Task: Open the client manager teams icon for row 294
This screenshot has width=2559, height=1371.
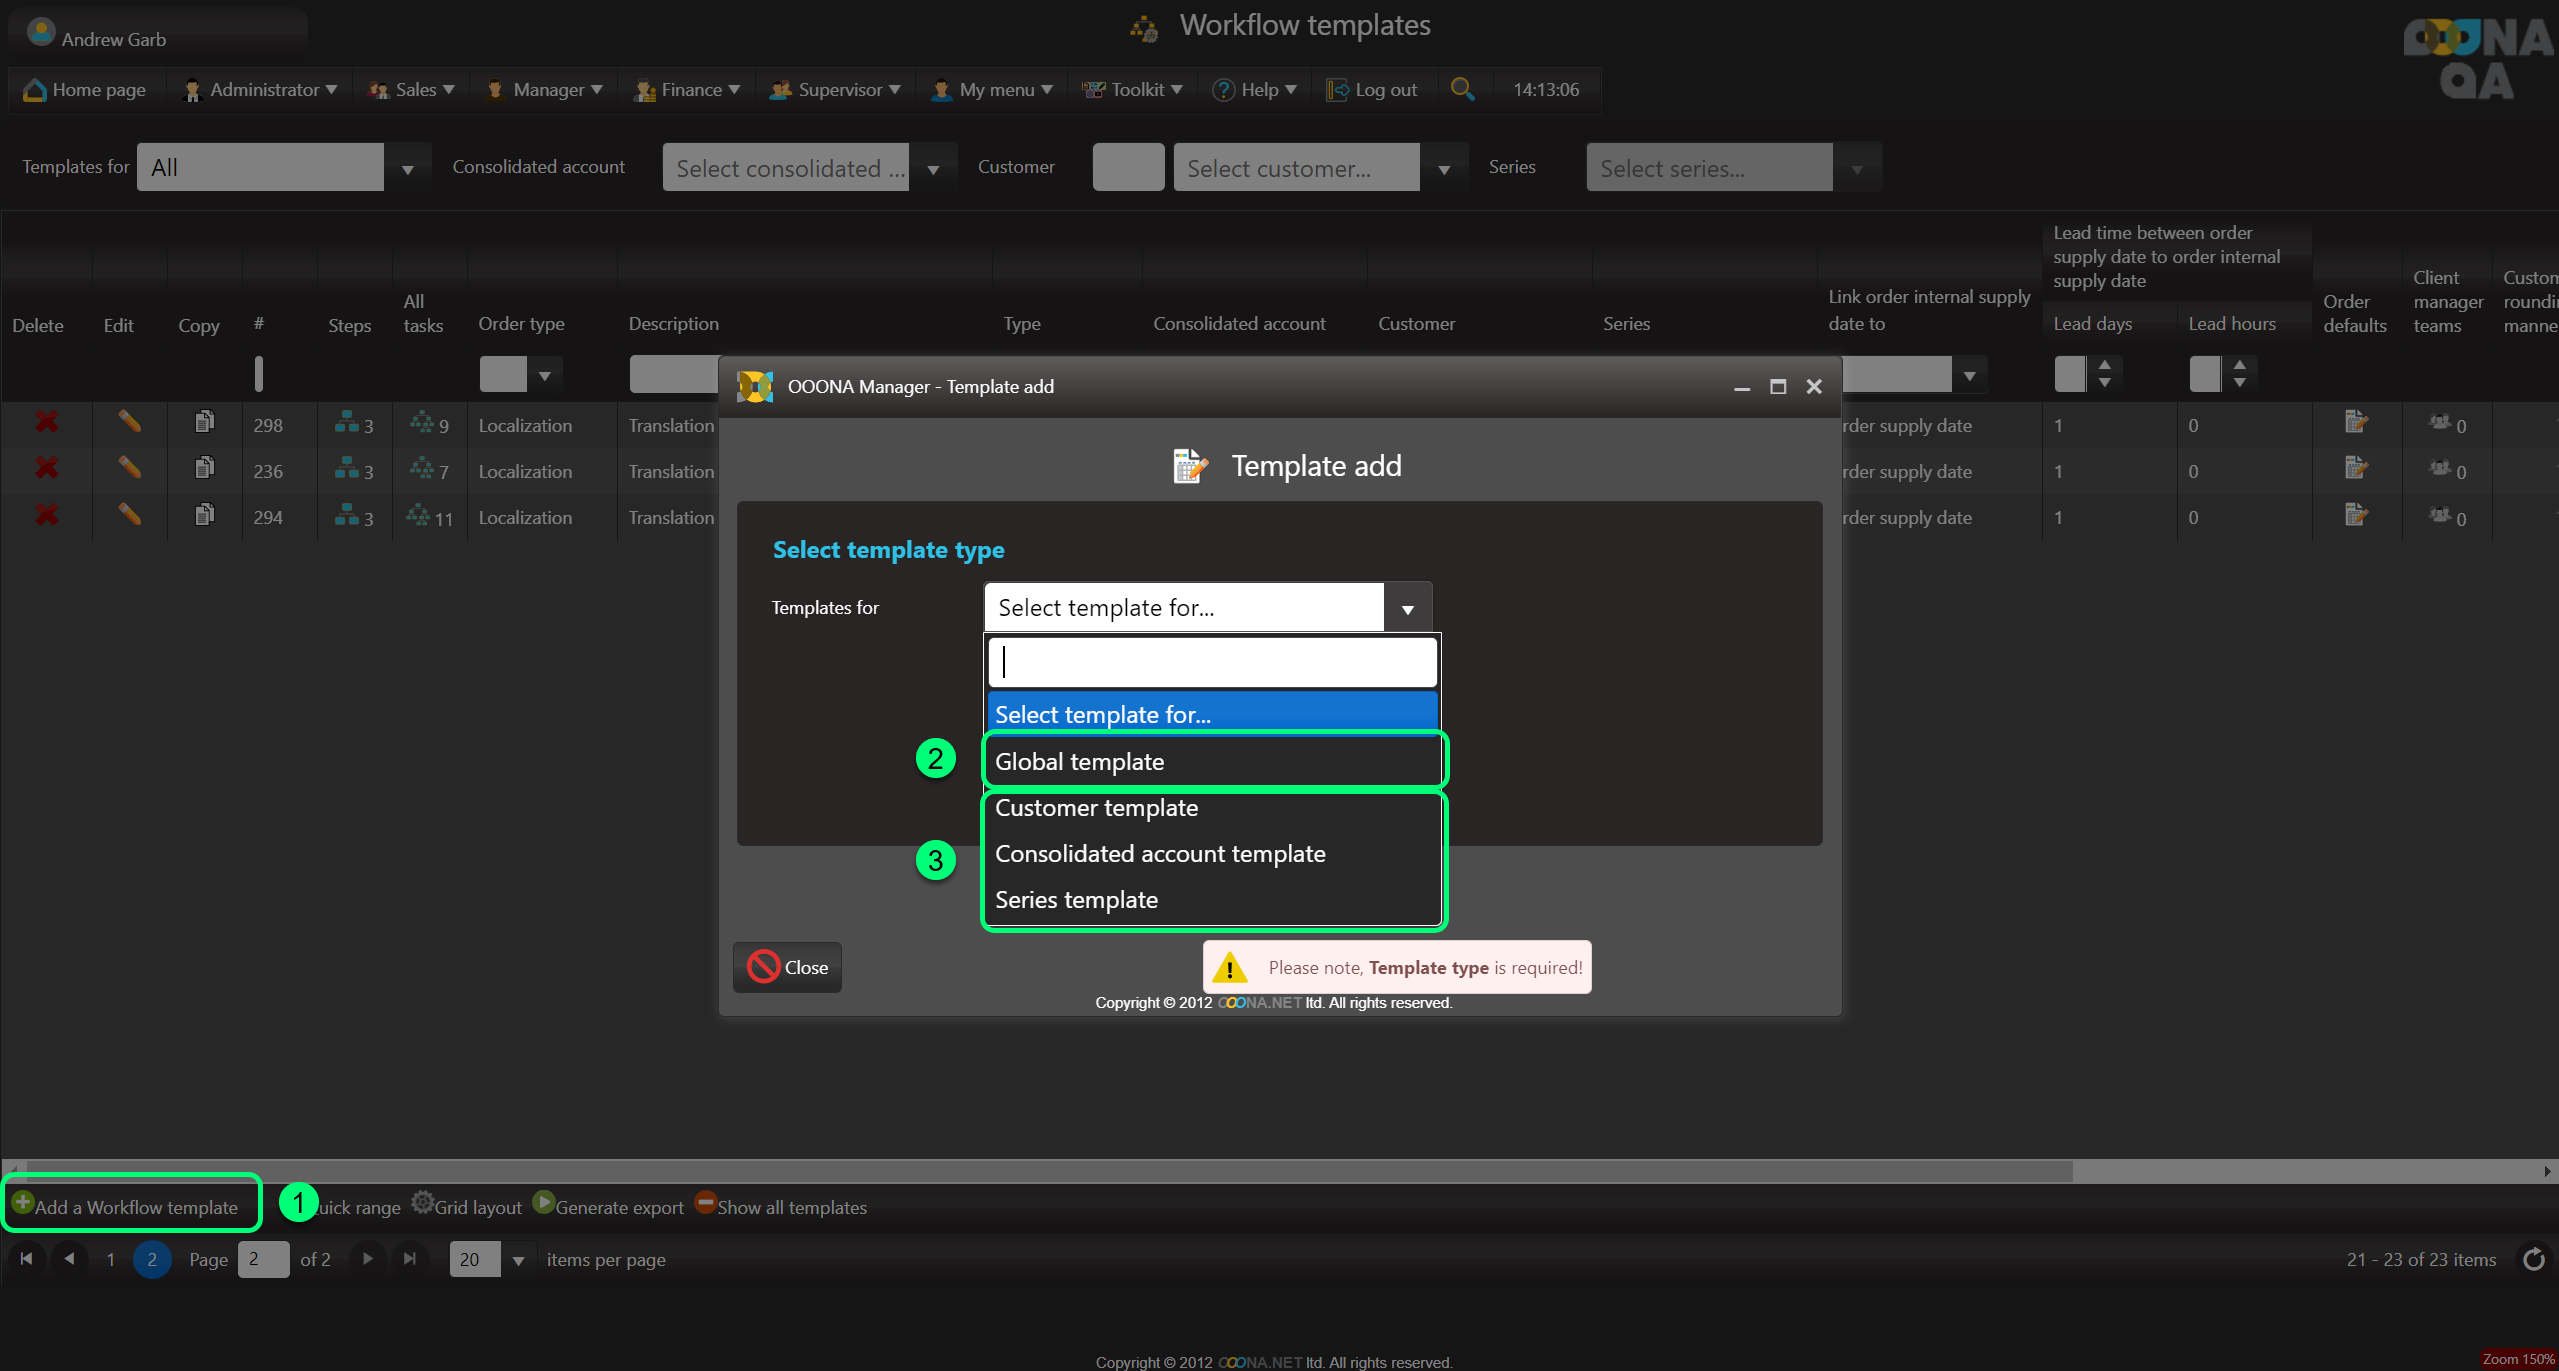Action: click(2440, 515)
